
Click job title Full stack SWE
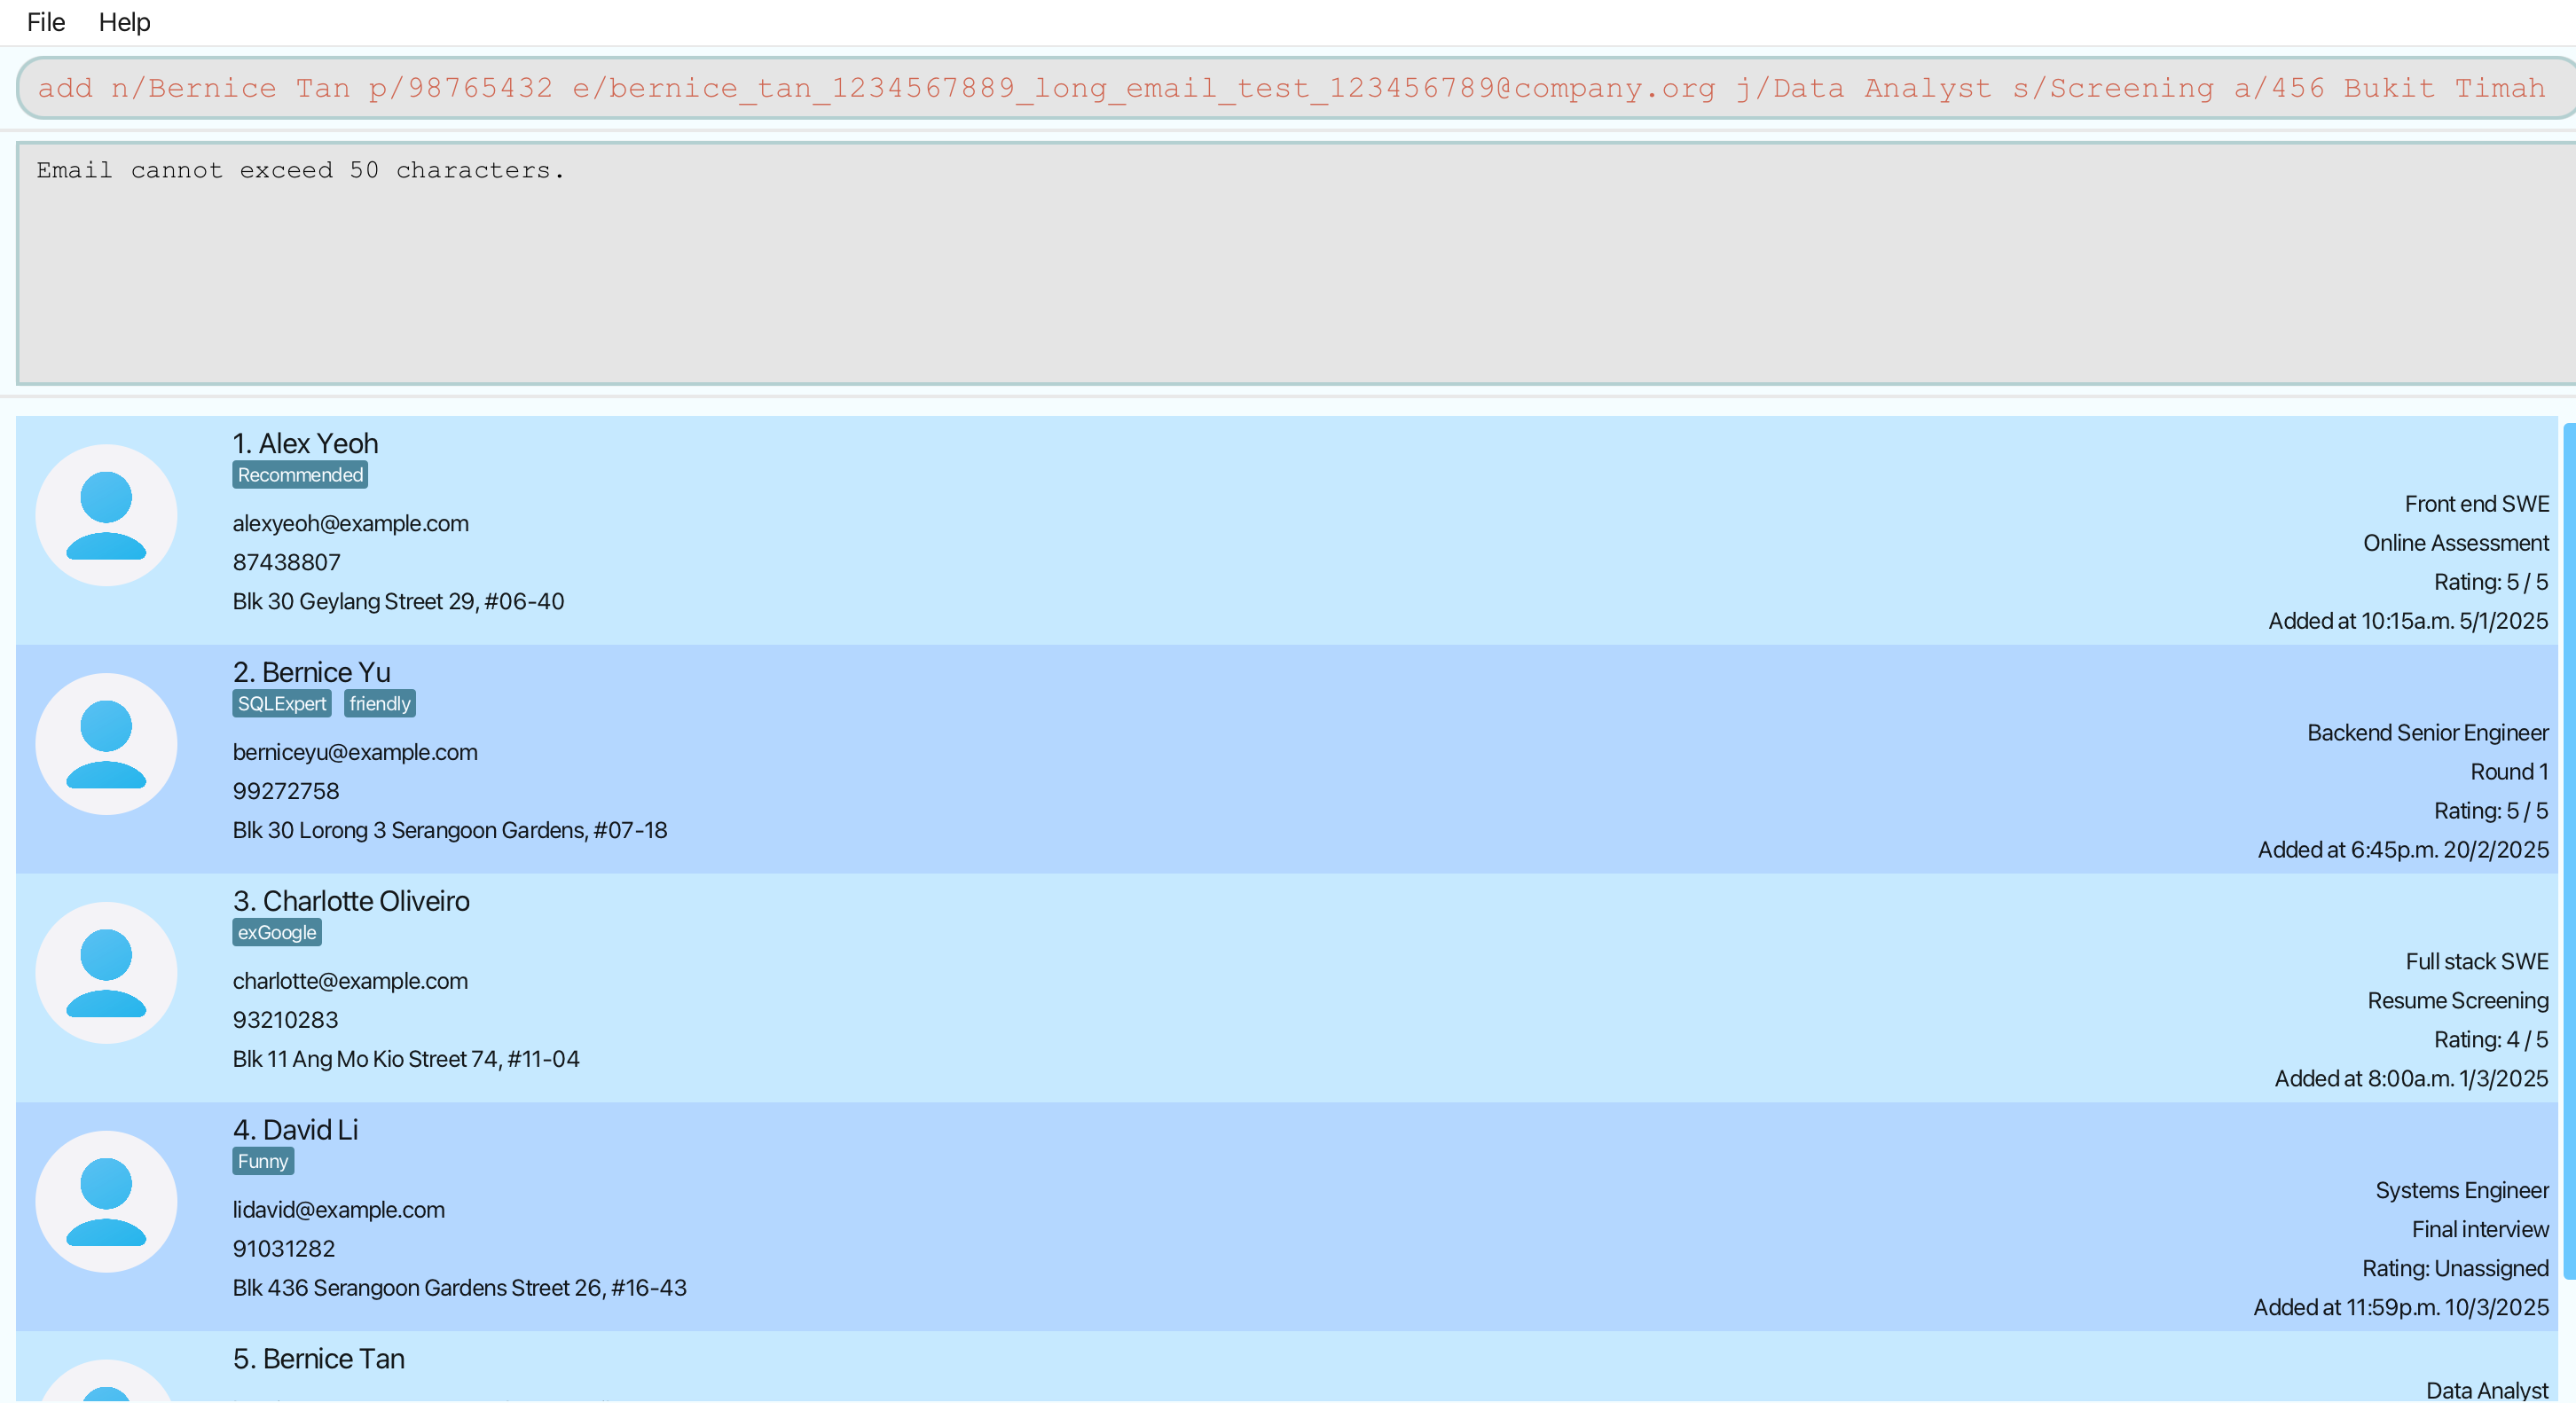[2477, 963]
